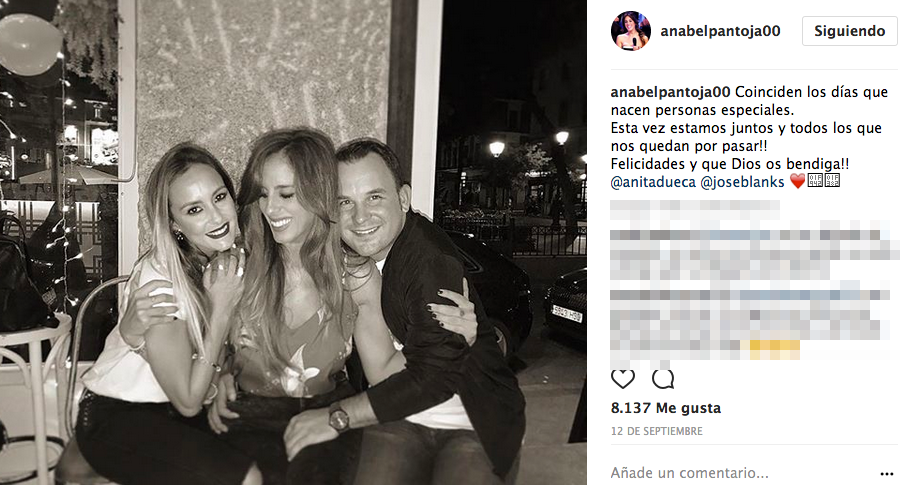Click the yellow emojis in blurred comment

click(x=770, y=346)
